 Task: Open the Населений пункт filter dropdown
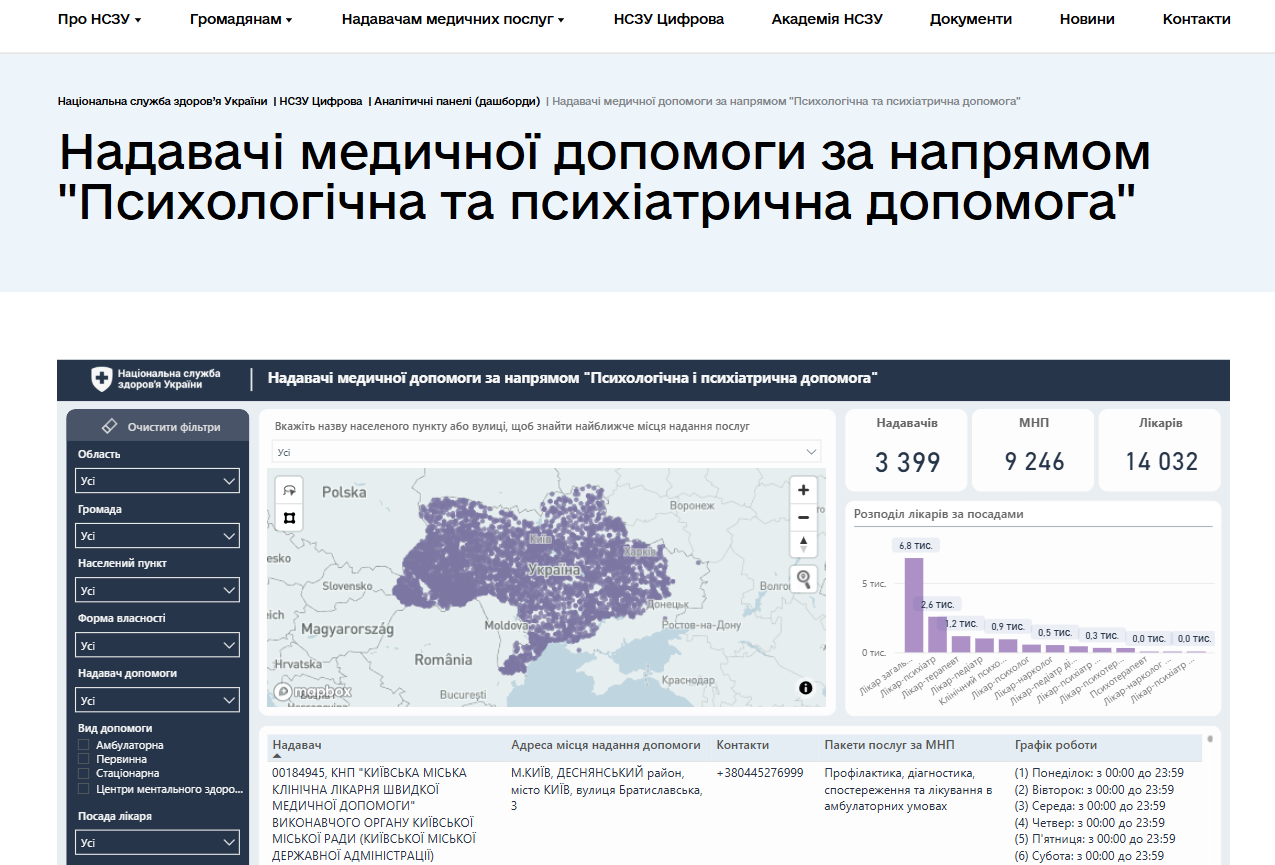[159, 591]
